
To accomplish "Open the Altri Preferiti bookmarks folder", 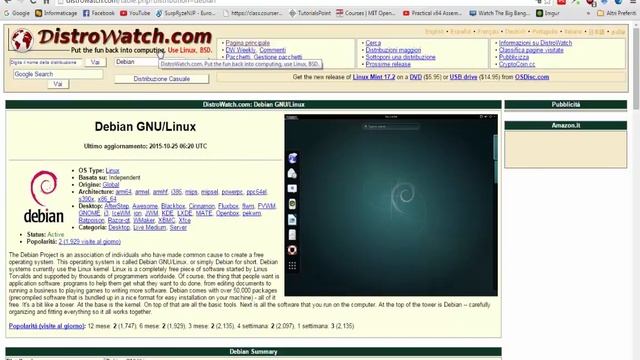I will point(616,13).
